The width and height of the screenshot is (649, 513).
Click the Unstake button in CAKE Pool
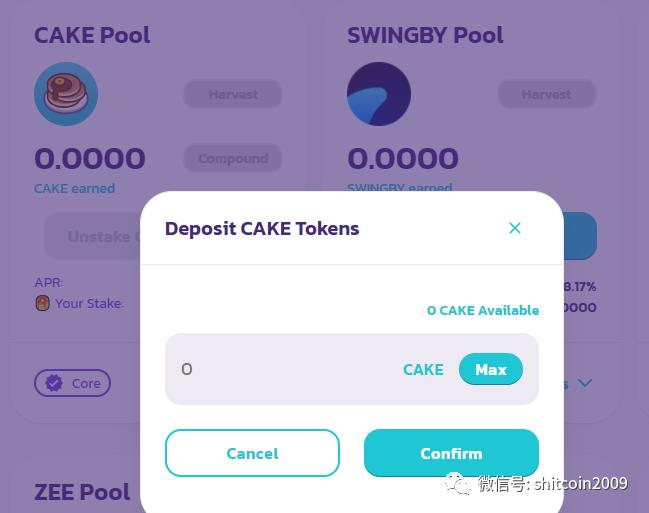(x=93, y=236)
